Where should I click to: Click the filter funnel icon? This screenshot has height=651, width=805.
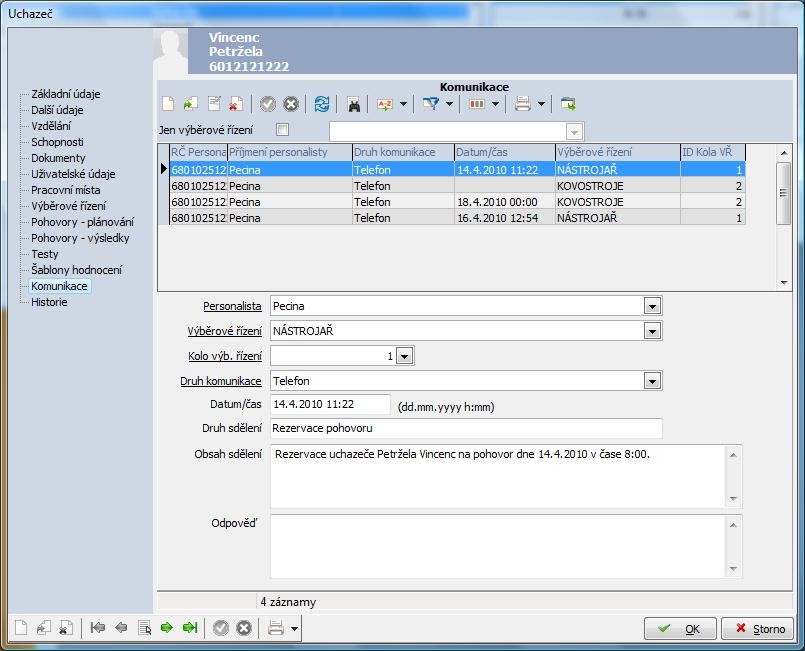coord(431,104)
